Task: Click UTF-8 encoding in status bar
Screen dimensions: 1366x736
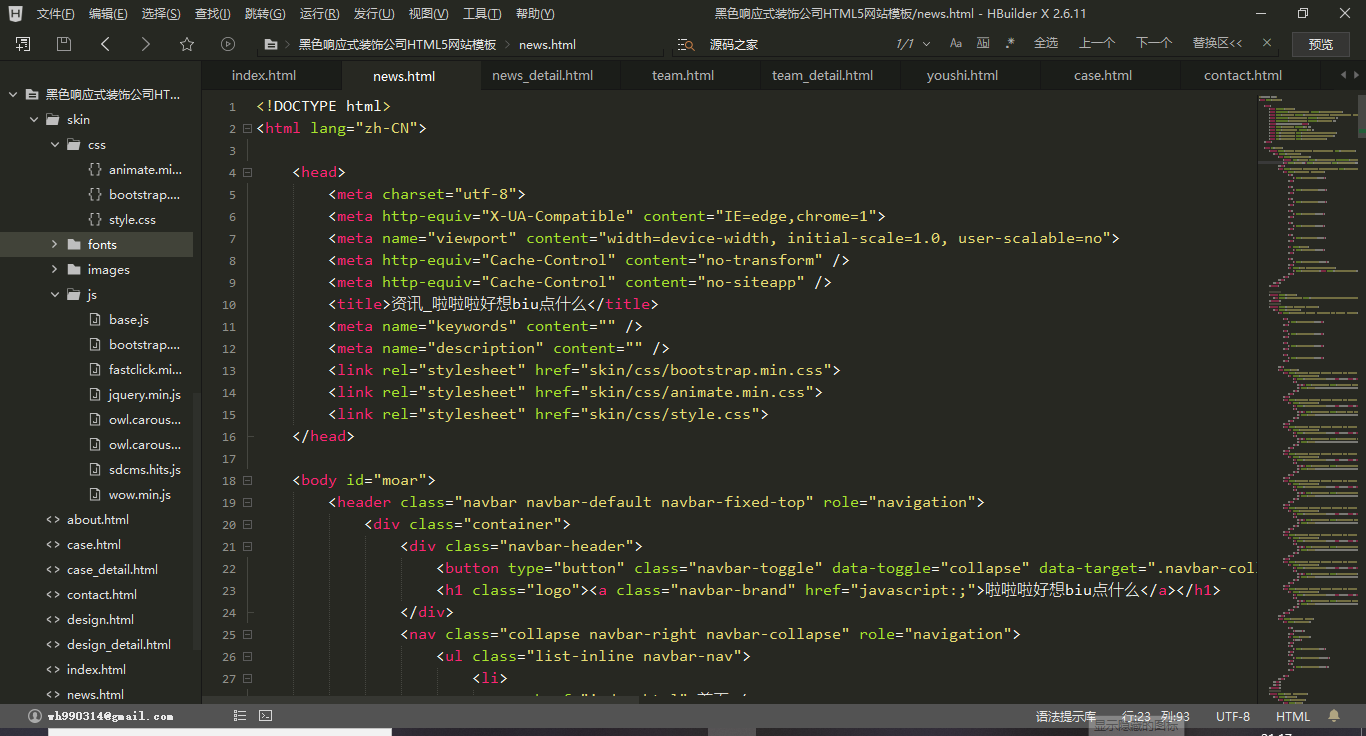Action: 1233,716
